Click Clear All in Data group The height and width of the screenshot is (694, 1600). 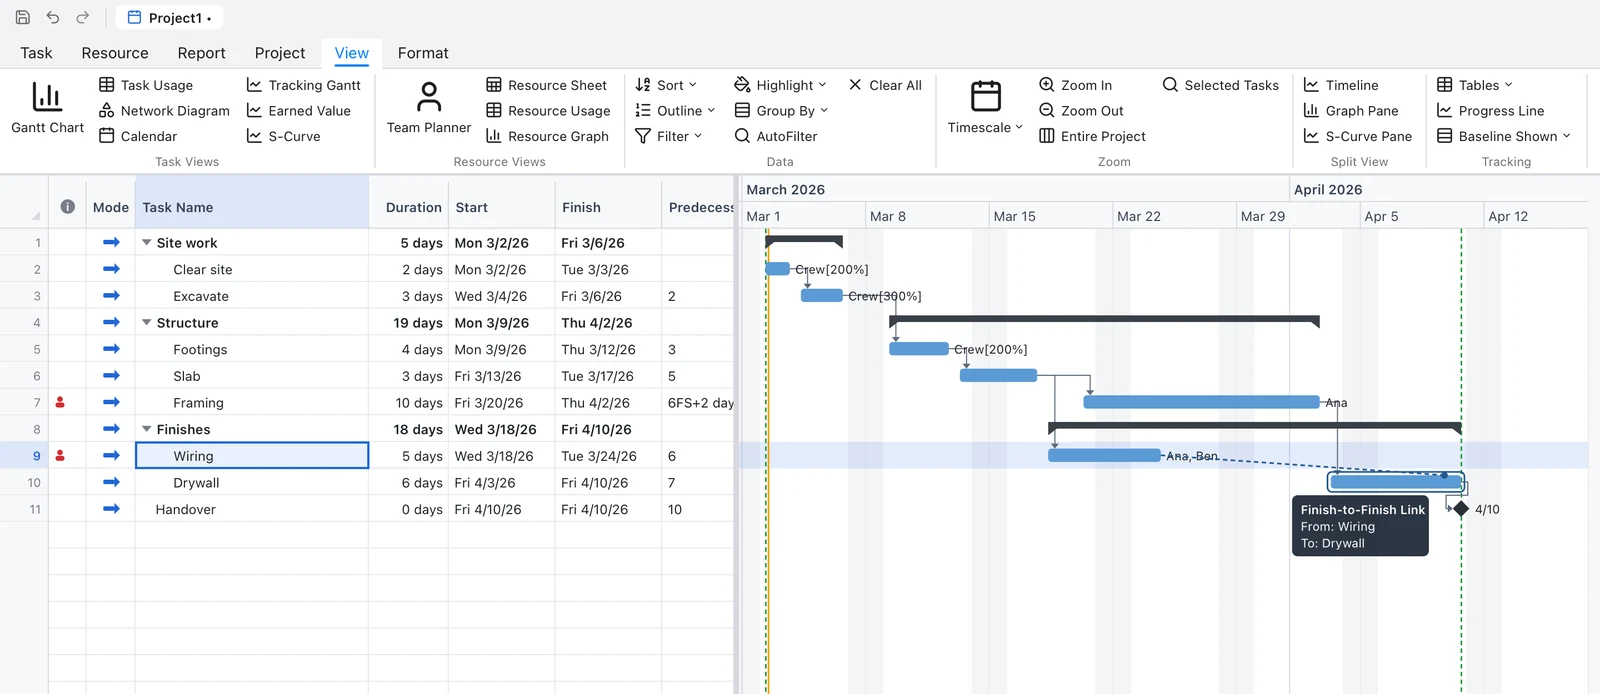click(x=885, y=85)
